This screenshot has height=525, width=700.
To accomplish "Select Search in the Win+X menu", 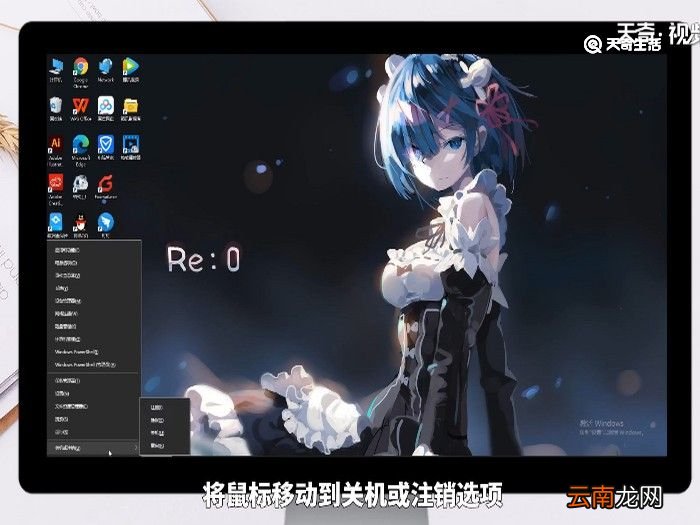I will click(x=94, y=420).
